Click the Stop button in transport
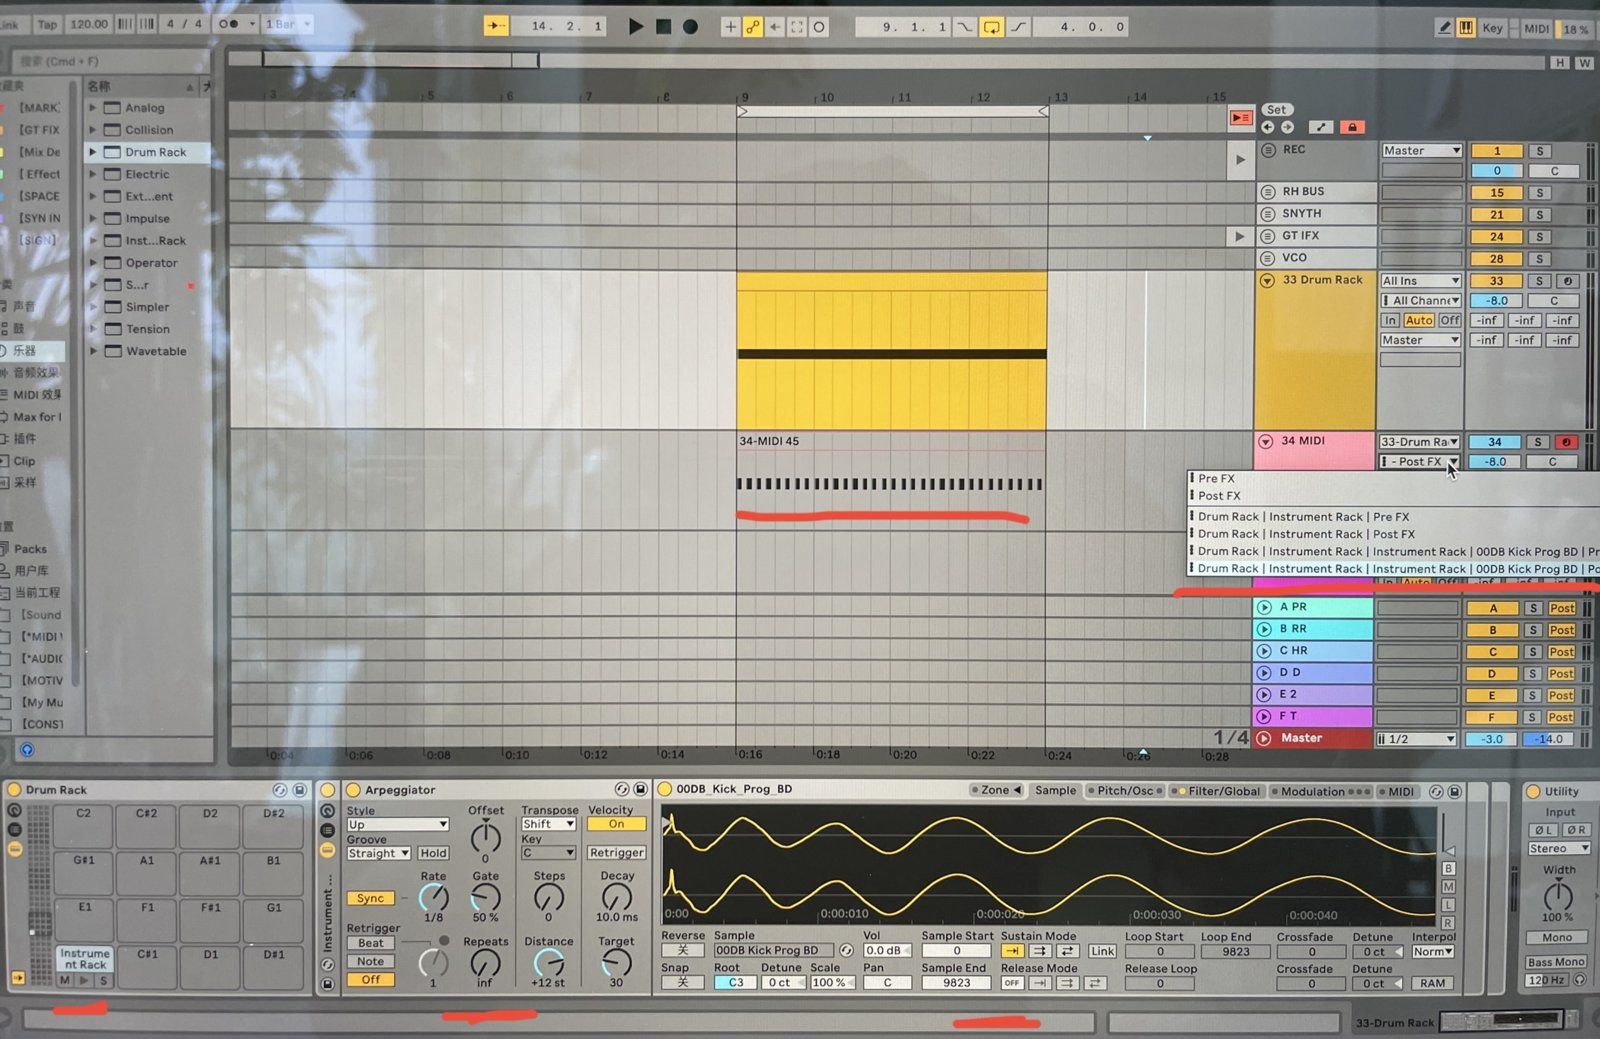The width and height of the screenshot is (1600, 1039). click(x=663, y=27)
